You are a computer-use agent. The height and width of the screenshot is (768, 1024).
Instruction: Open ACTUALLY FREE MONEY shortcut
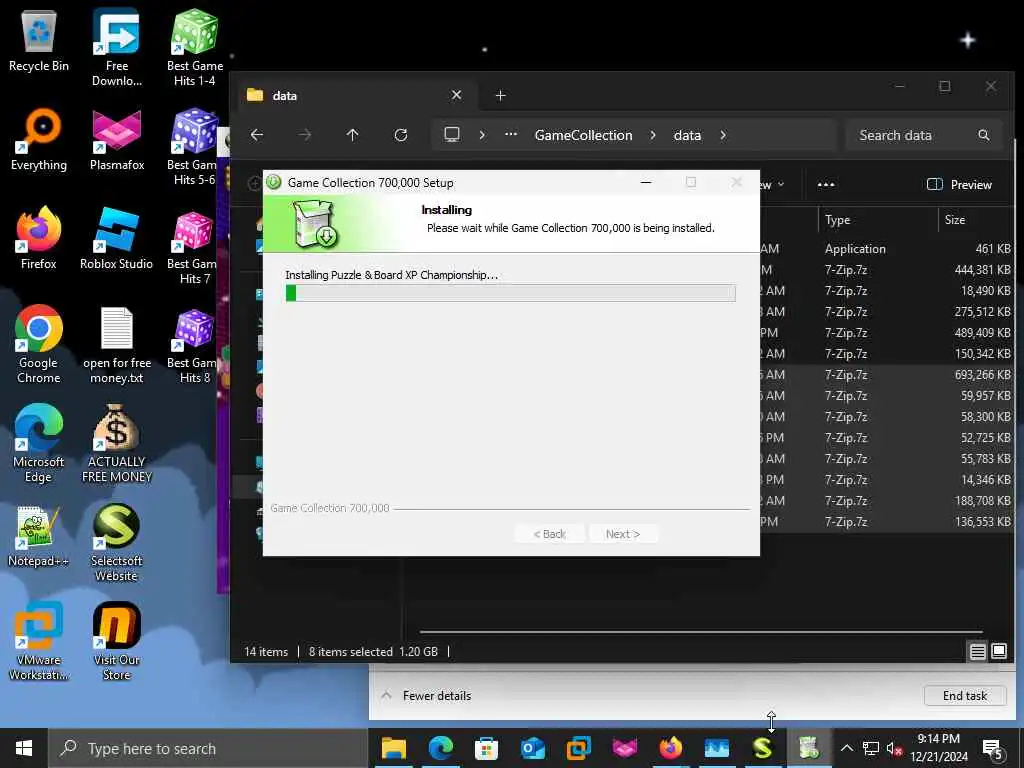click(x=116, y=444)
